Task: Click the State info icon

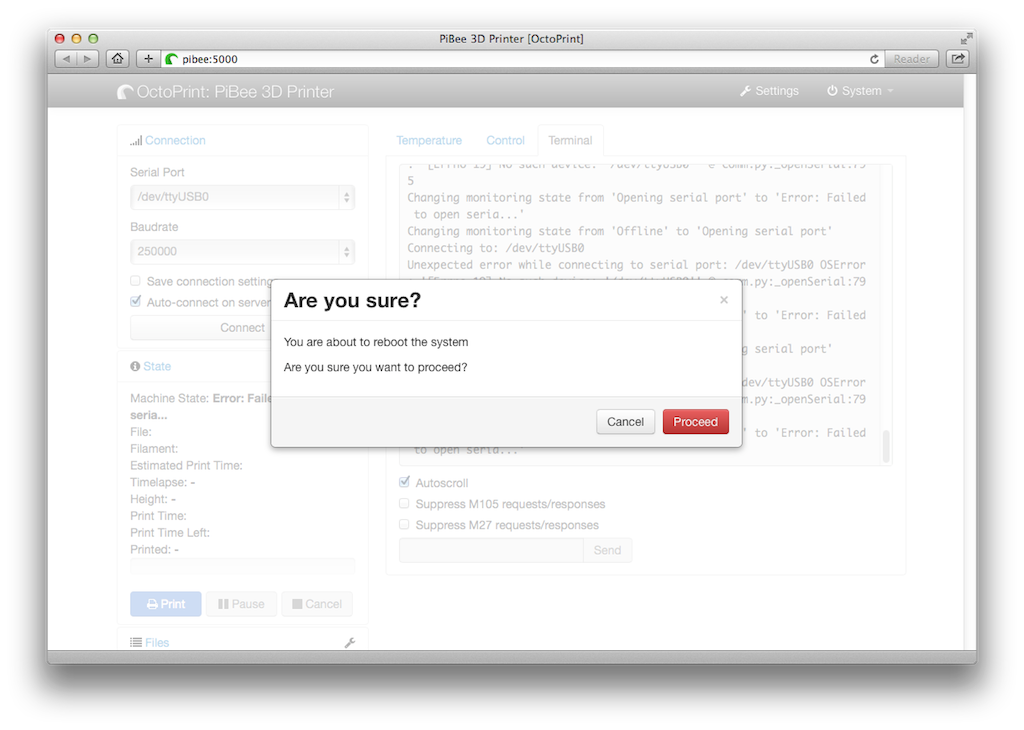Action: point(135,366)
